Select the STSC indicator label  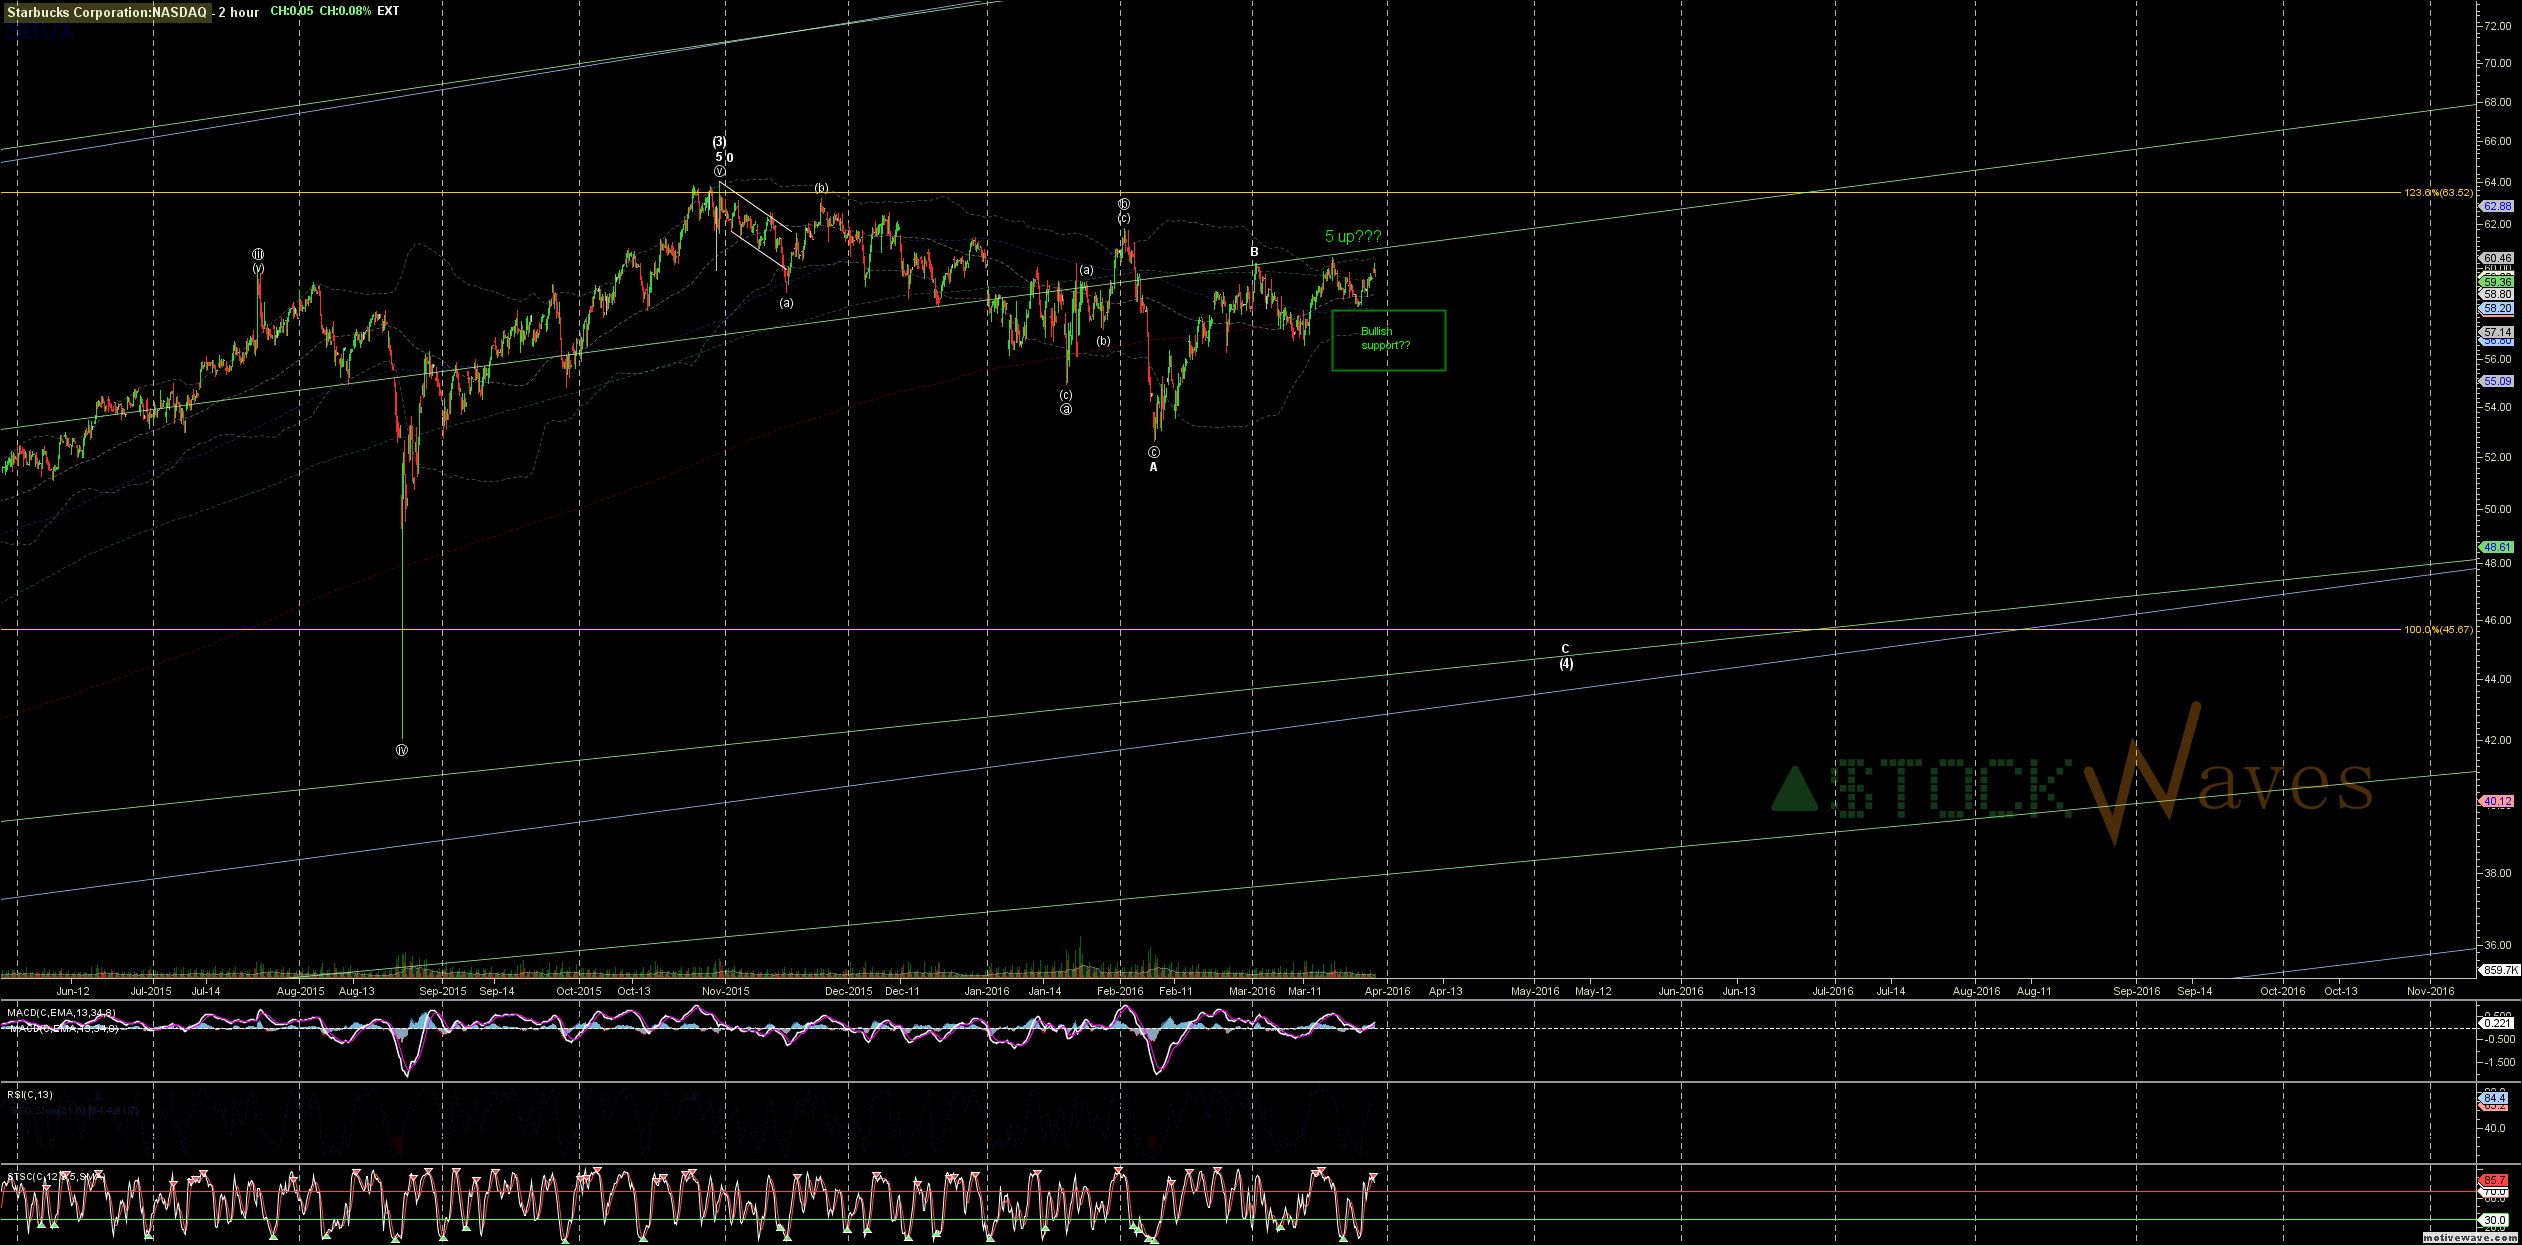coord(55,1177)
